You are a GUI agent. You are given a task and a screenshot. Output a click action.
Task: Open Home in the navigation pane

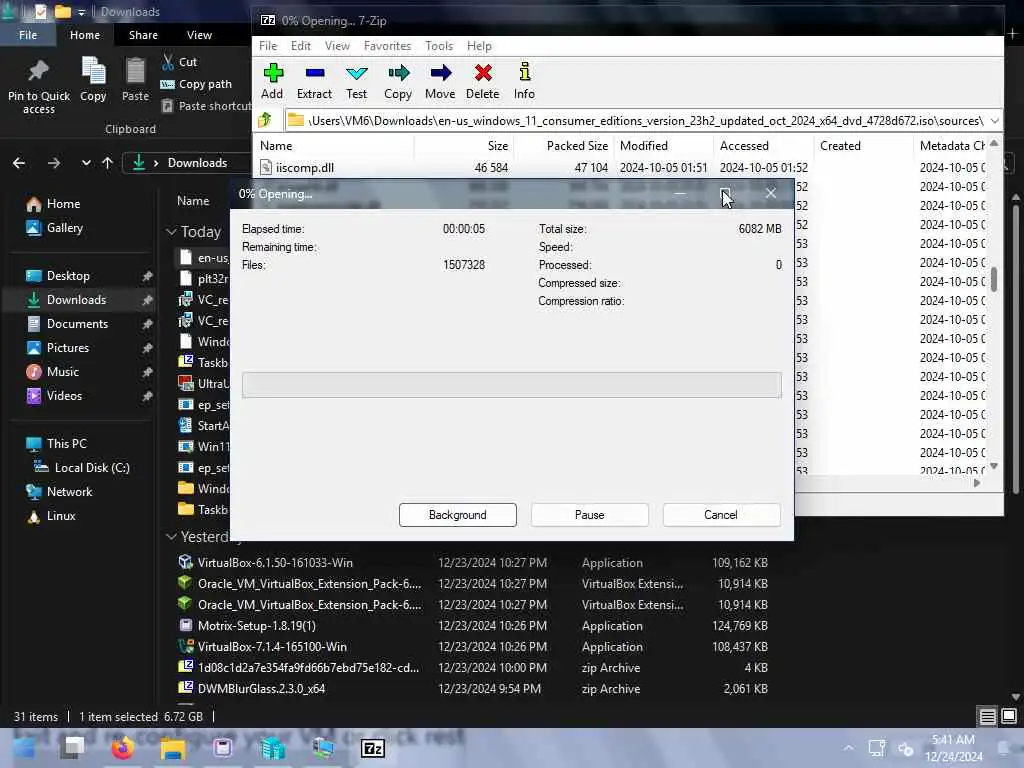54,204
